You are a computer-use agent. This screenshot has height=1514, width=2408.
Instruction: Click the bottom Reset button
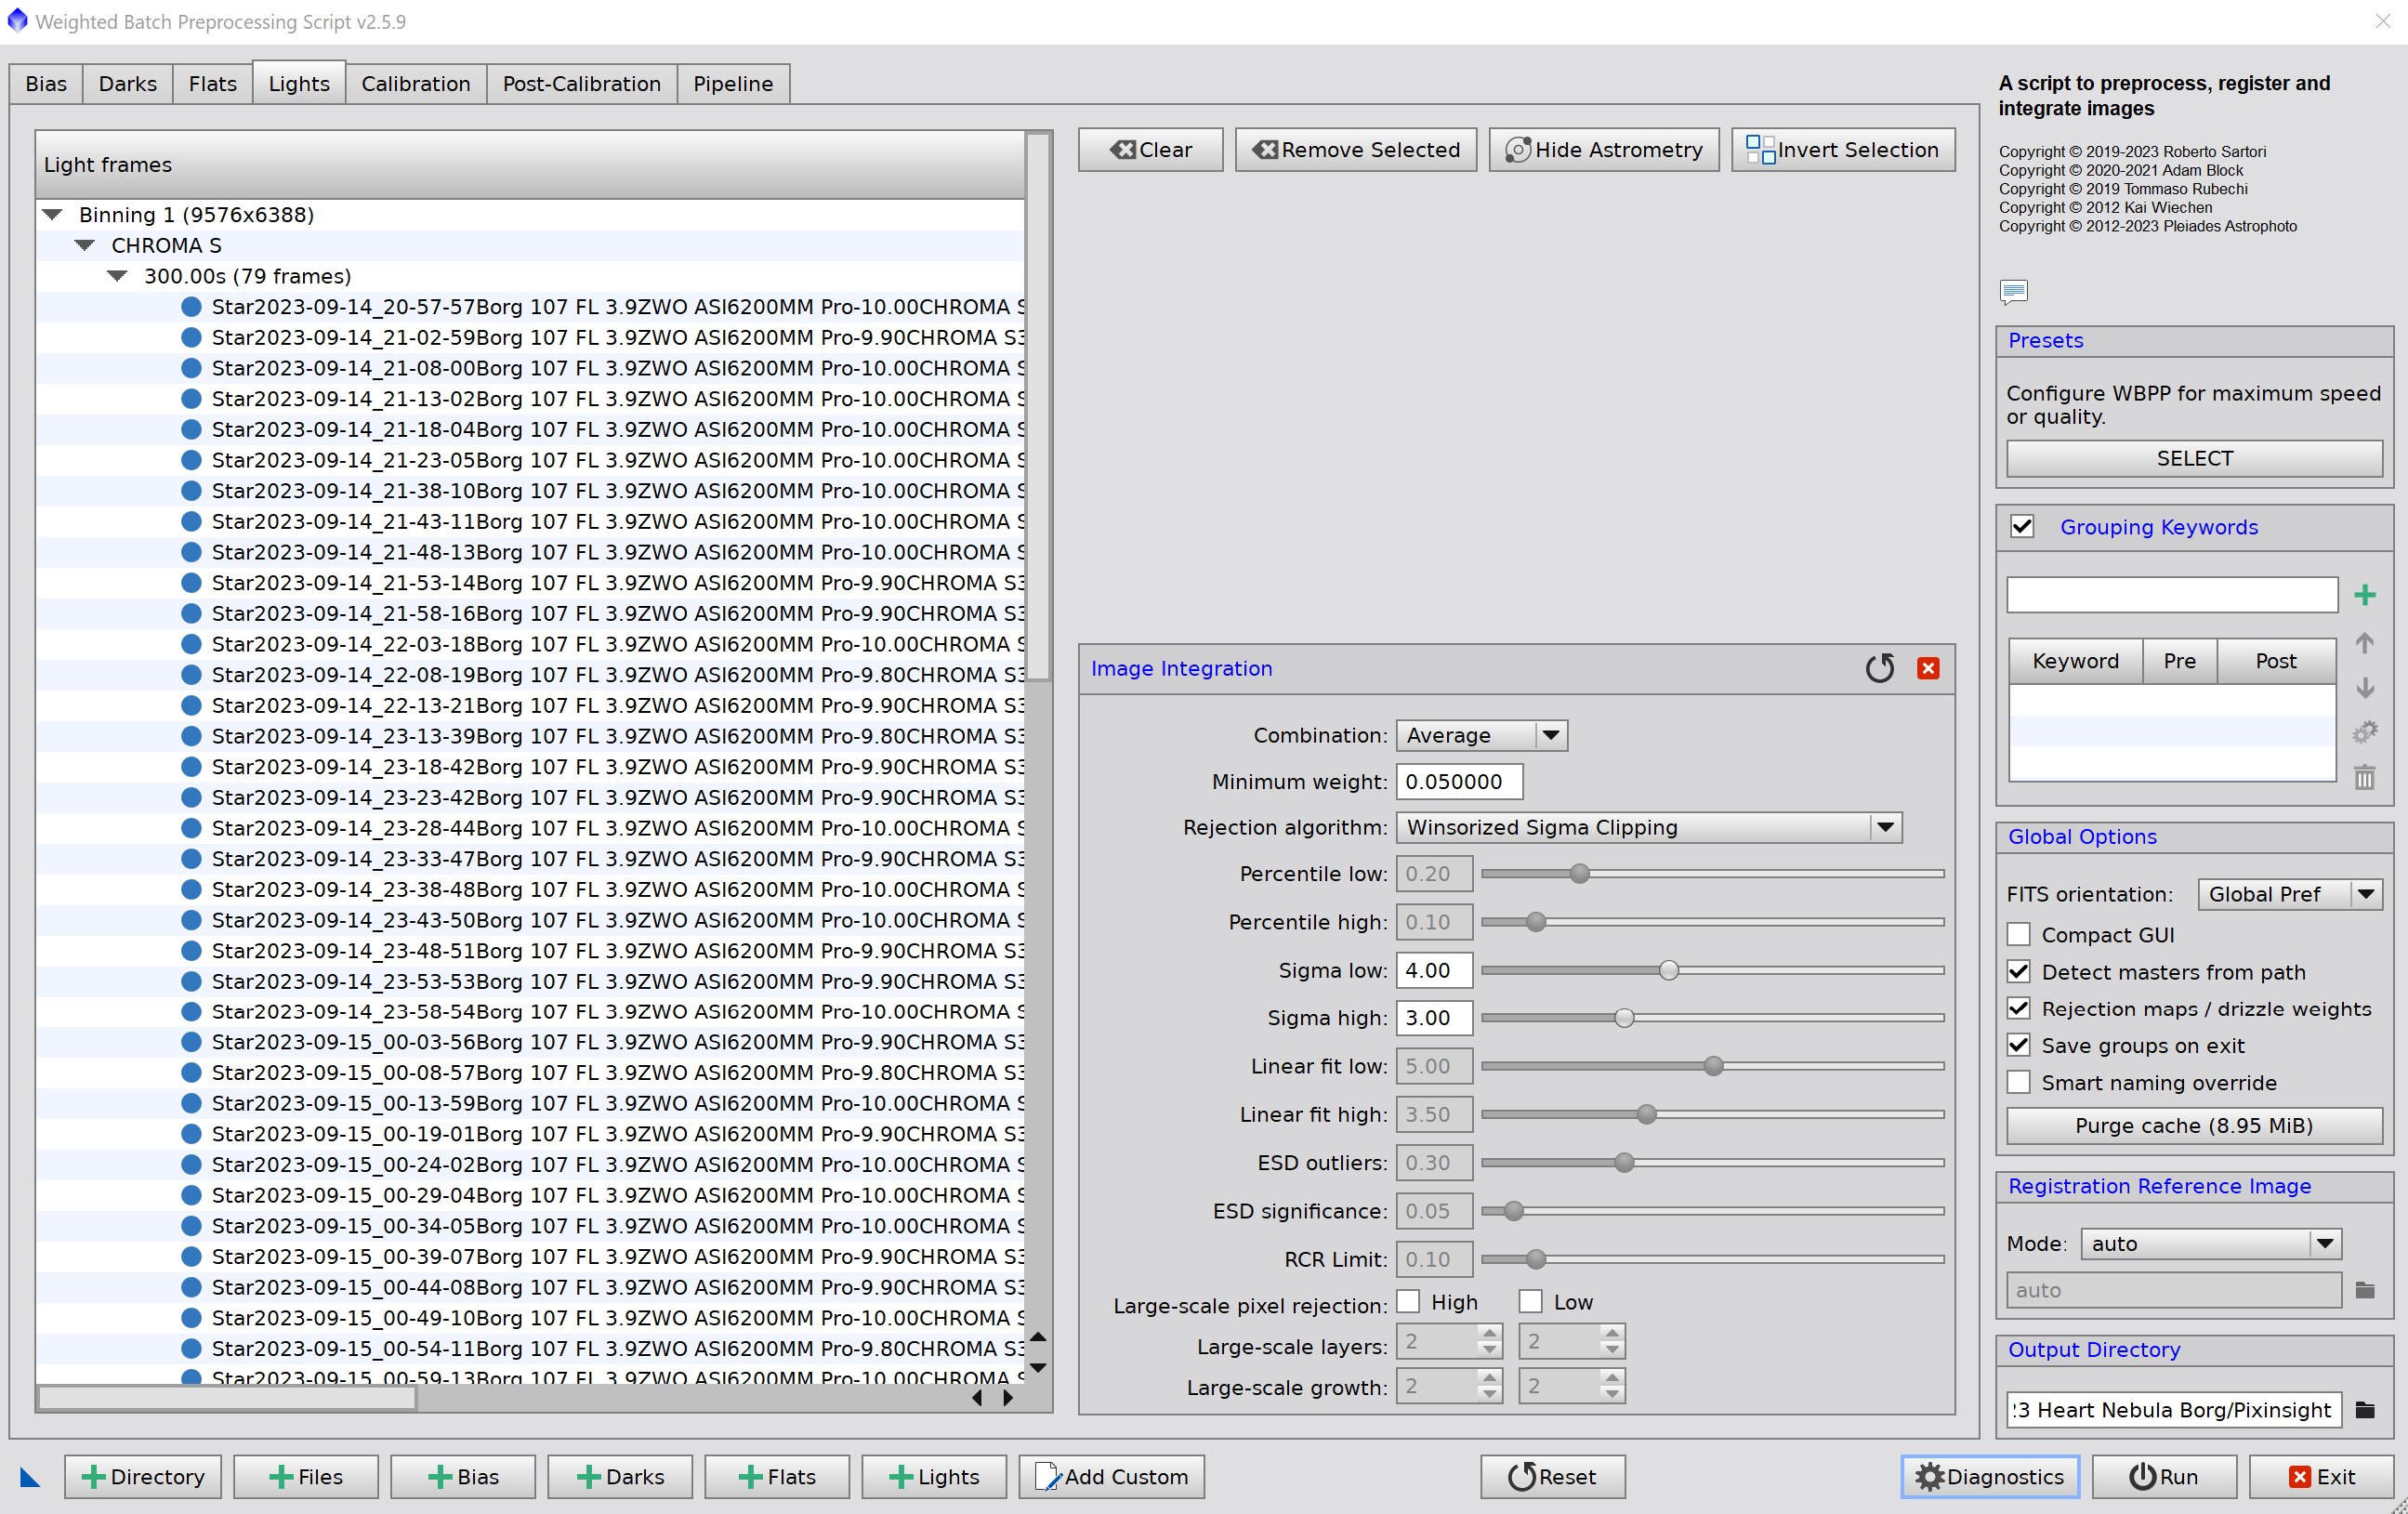tap(1552, 1477)
